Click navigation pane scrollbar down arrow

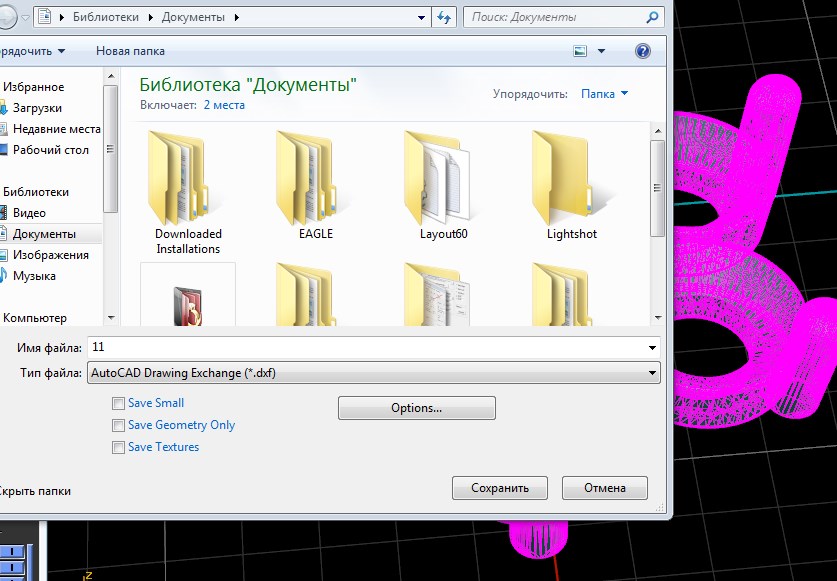[x=111, y=318]
